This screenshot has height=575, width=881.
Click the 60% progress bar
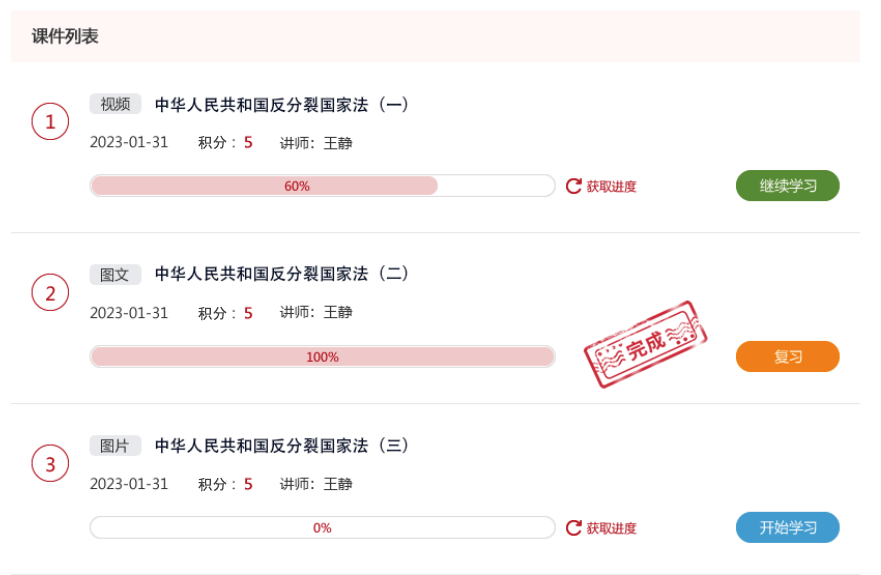pos(323,185)
